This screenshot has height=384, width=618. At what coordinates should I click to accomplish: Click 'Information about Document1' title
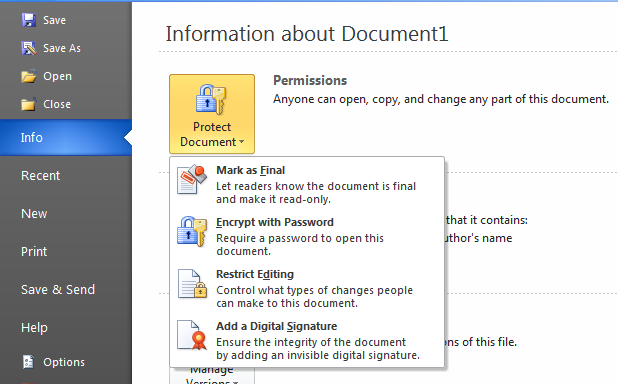coord(307,34)
